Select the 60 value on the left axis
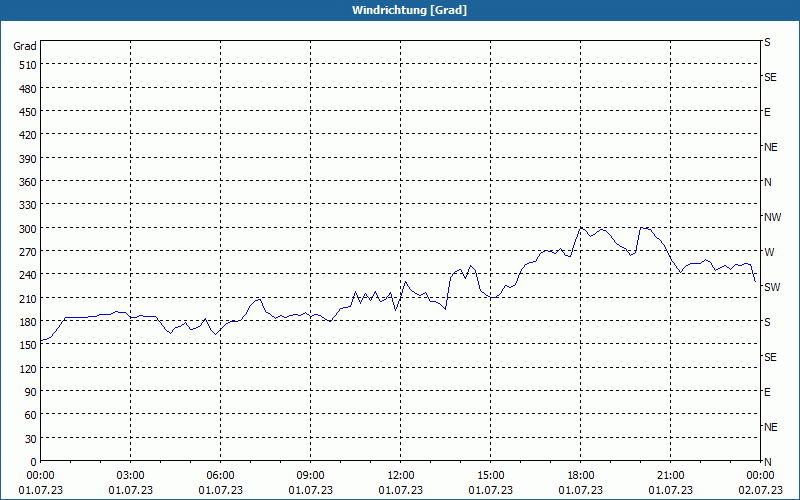Viewport: 800px width, 500px height. click(x=31, y=415)
